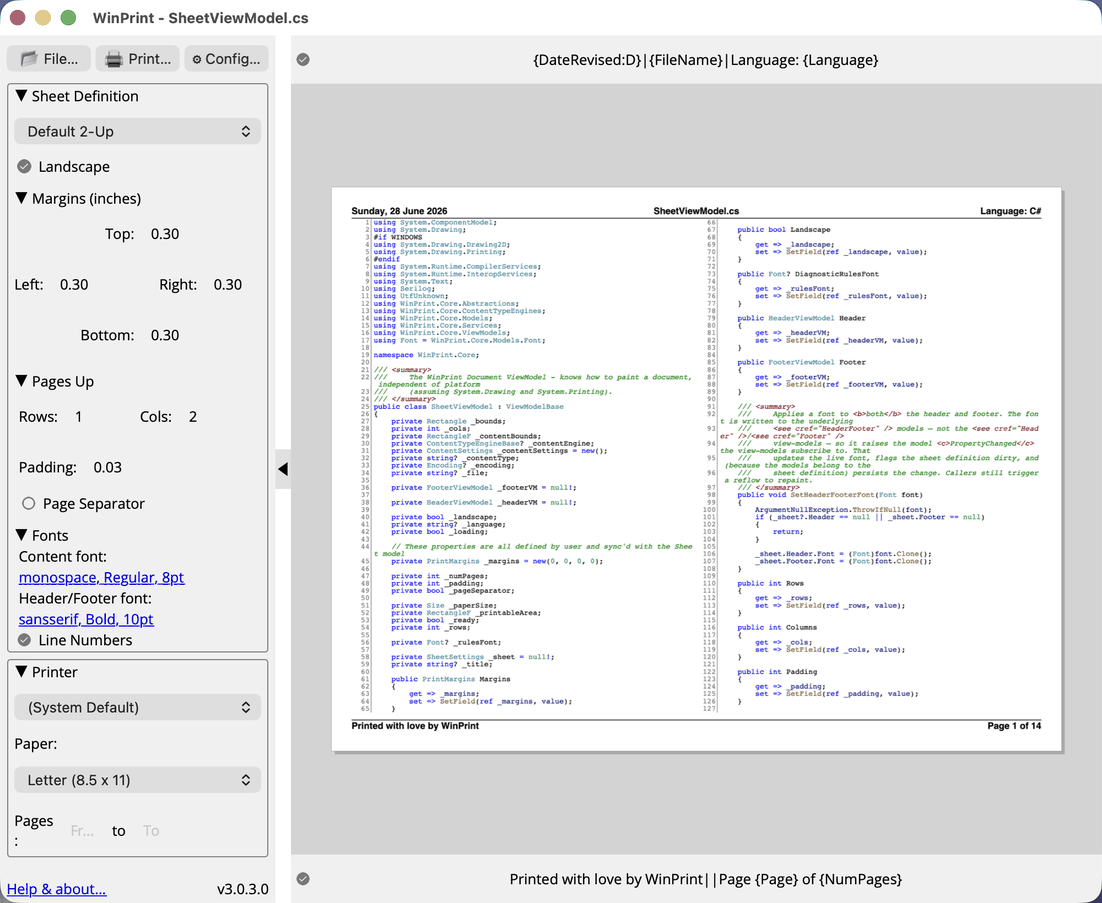Collapse the Pages Up section
This screenshot has width=1102, height=903.
[x=22, y=382]
